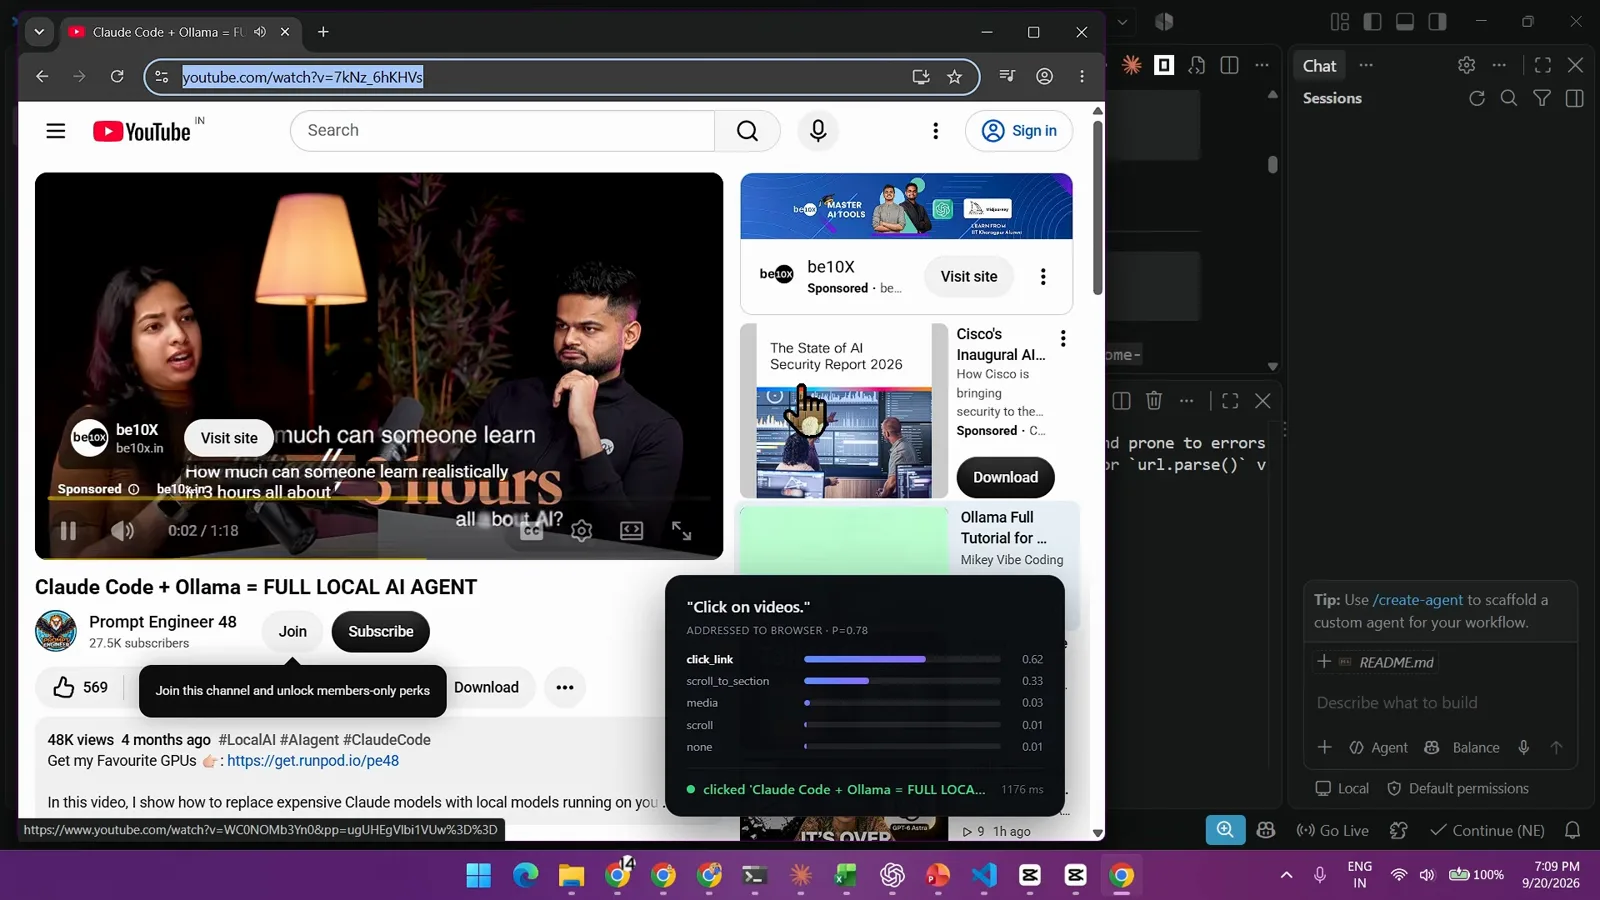Open the Ollama Full Tutorial video title

(1004, 528)
